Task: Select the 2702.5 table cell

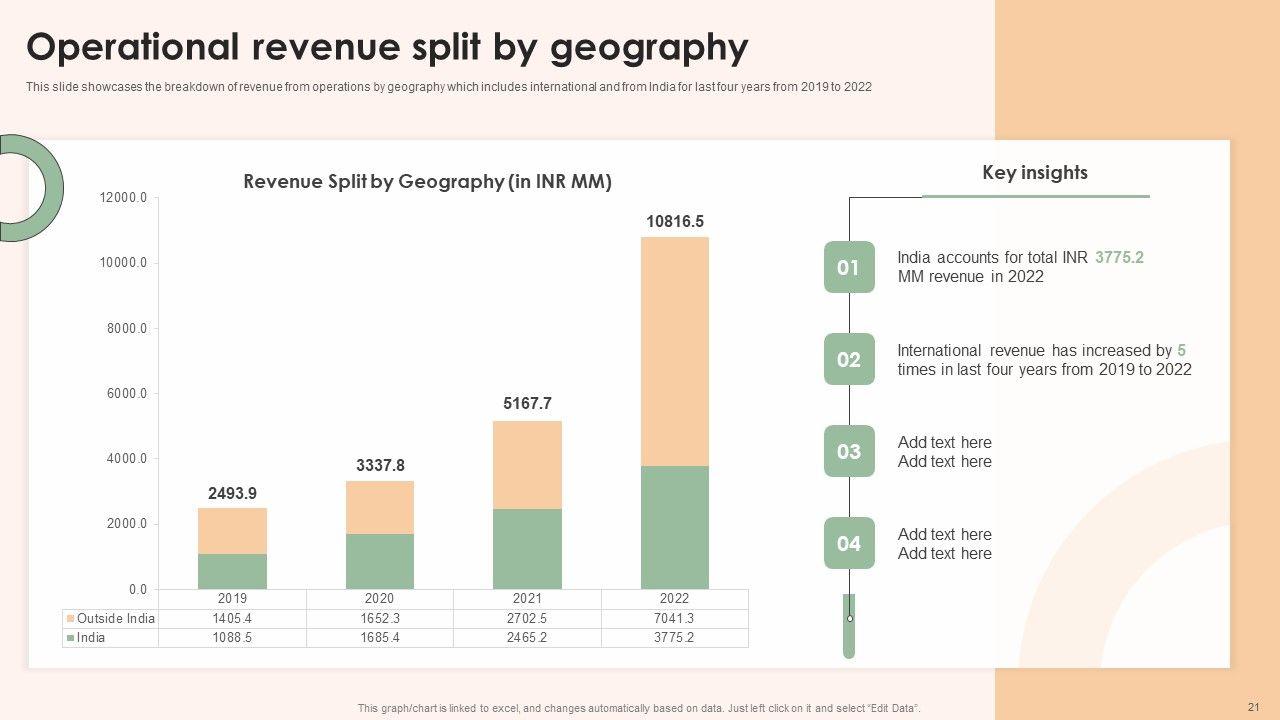Action: [x=527, y=619]
